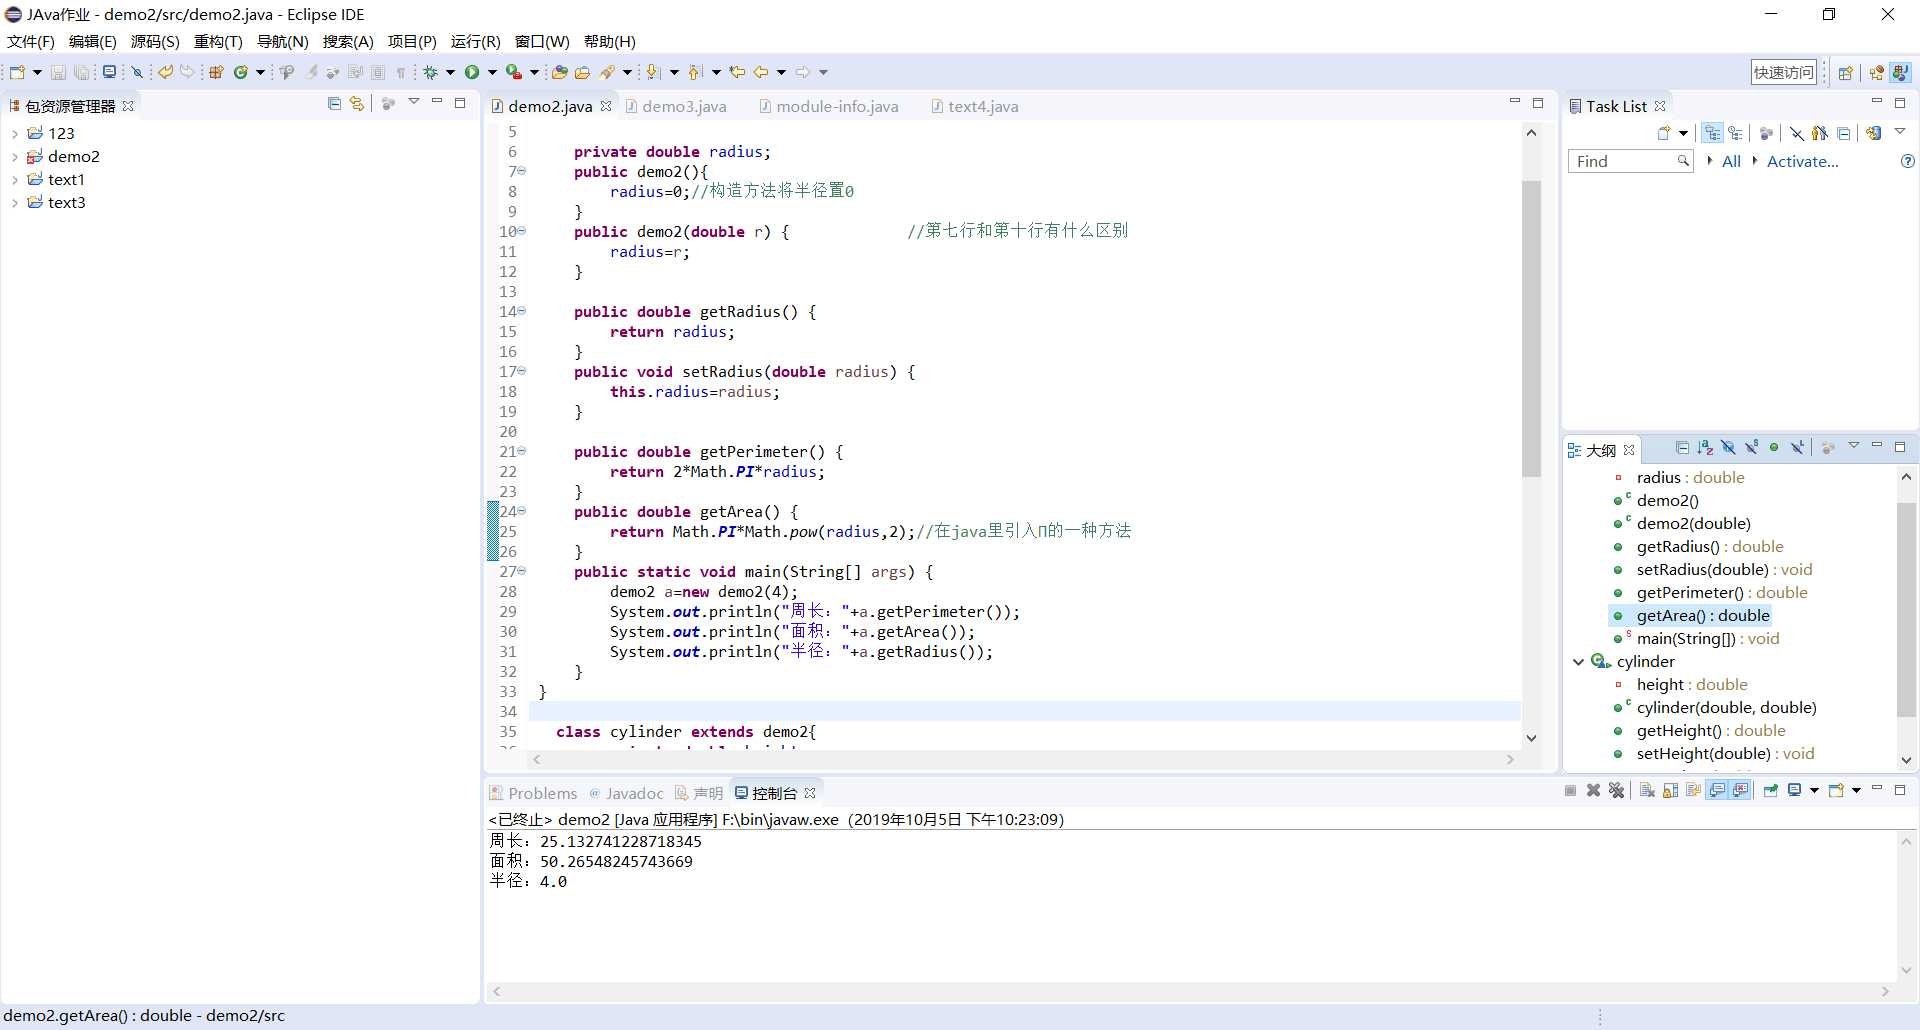Click the Next Annotation toolbar icon
The image size is (1920, 1030).
[x=653, y=72]
